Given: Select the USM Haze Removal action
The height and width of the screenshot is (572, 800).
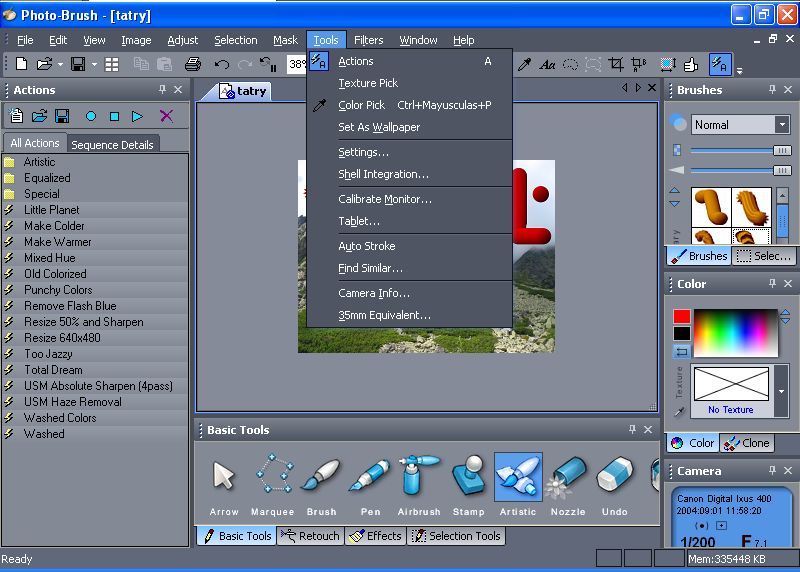Looking at the screenshot, I should [95, 402].
